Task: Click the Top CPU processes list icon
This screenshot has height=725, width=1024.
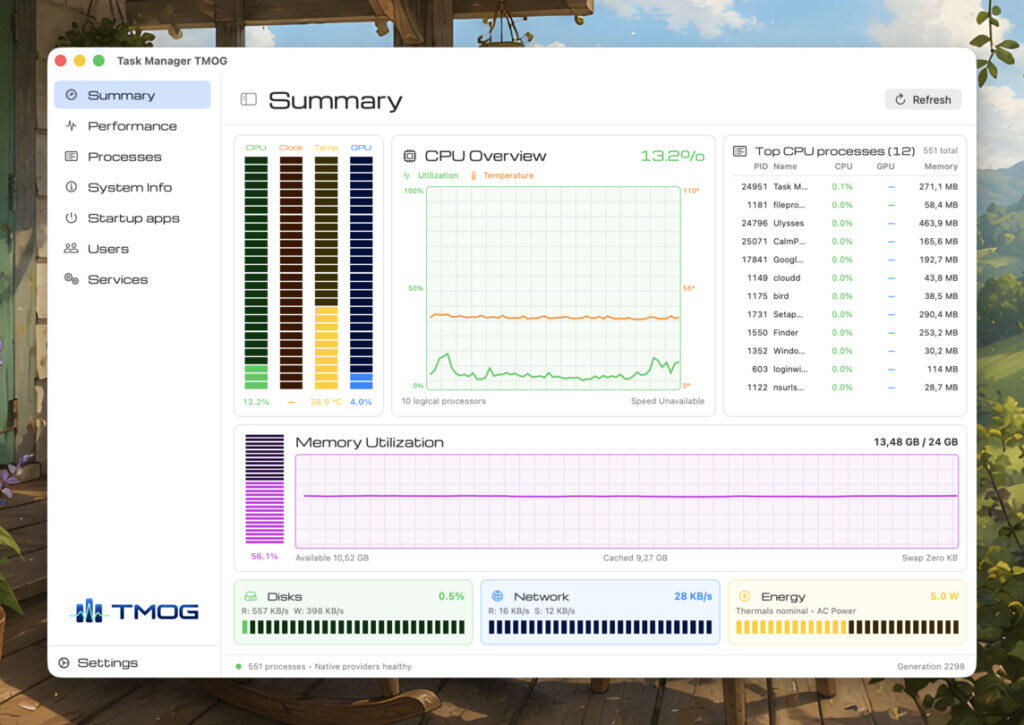Action: (740, 151)
